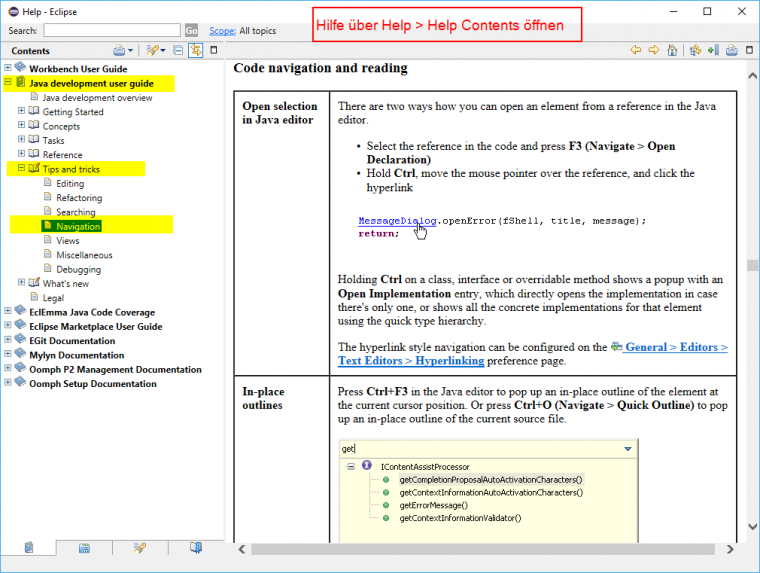Viewport: 760px width, 573px height.
Task: Select the Editing topic
Action: (70, 183)
